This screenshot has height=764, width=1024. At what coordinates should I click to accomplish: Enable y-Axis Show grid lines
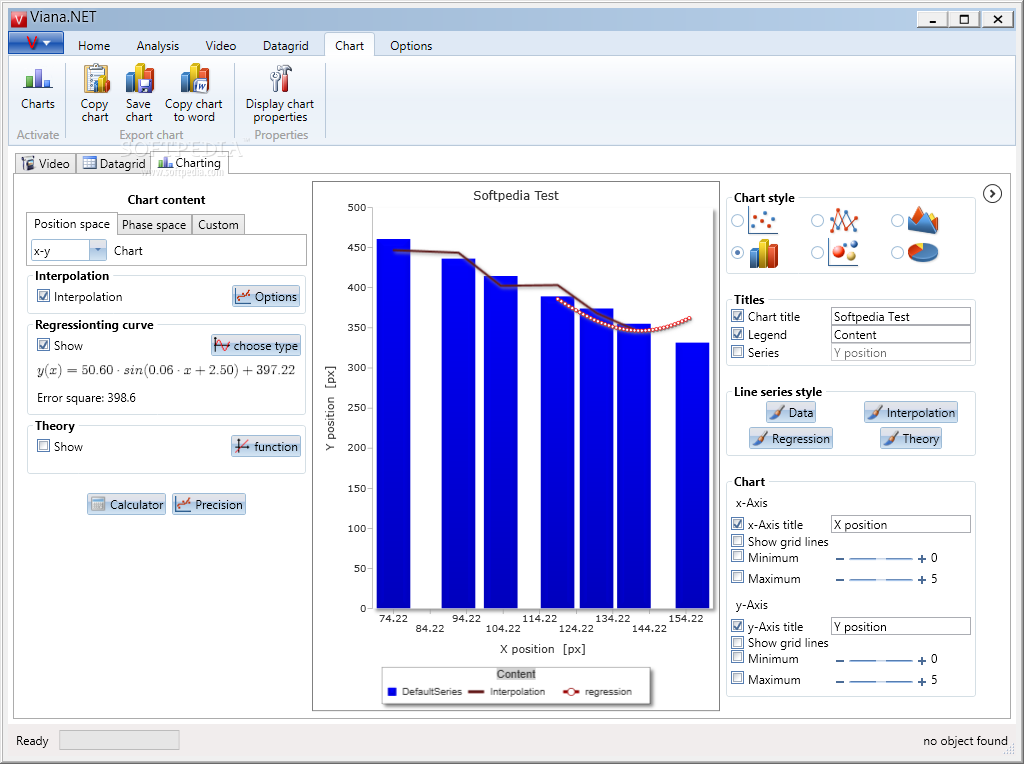coord(737,642)
